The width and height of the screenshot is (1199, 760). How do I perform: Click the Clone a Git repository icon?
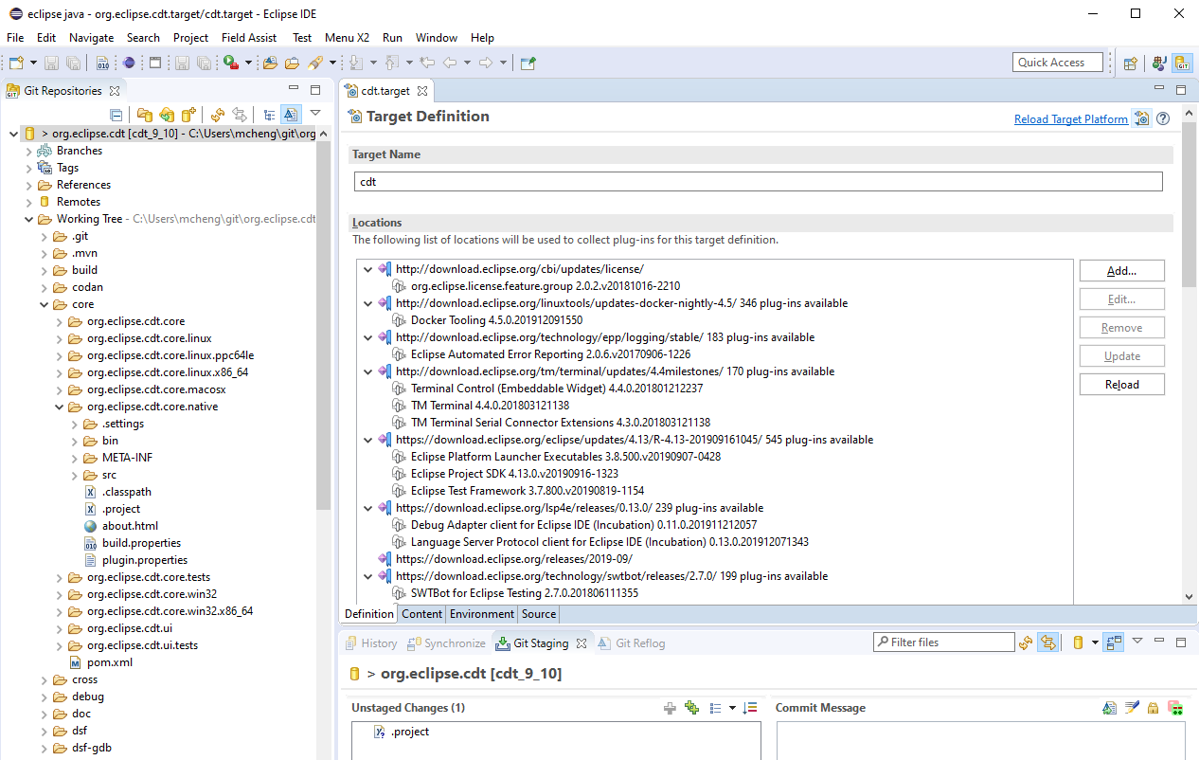coord(167,115)
